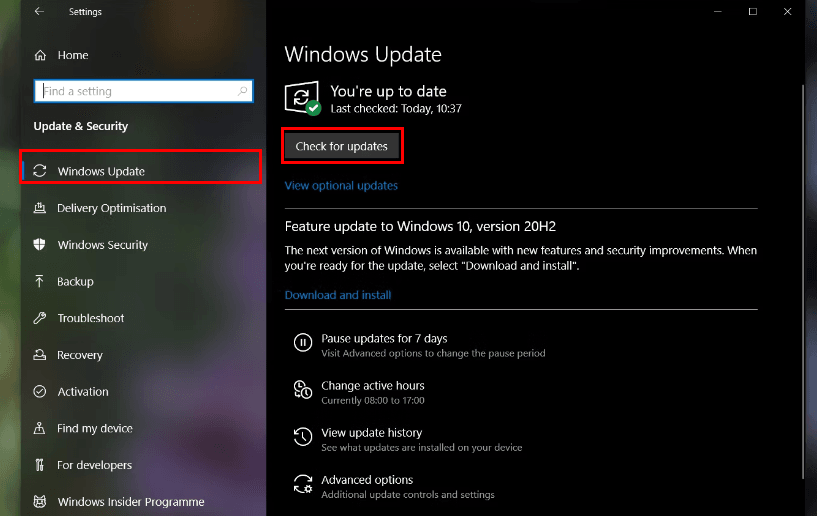Click the Windows Update sync icon in sidebar
The height and width of the screenshot is (516, 817).
click(x=40, y=171)
